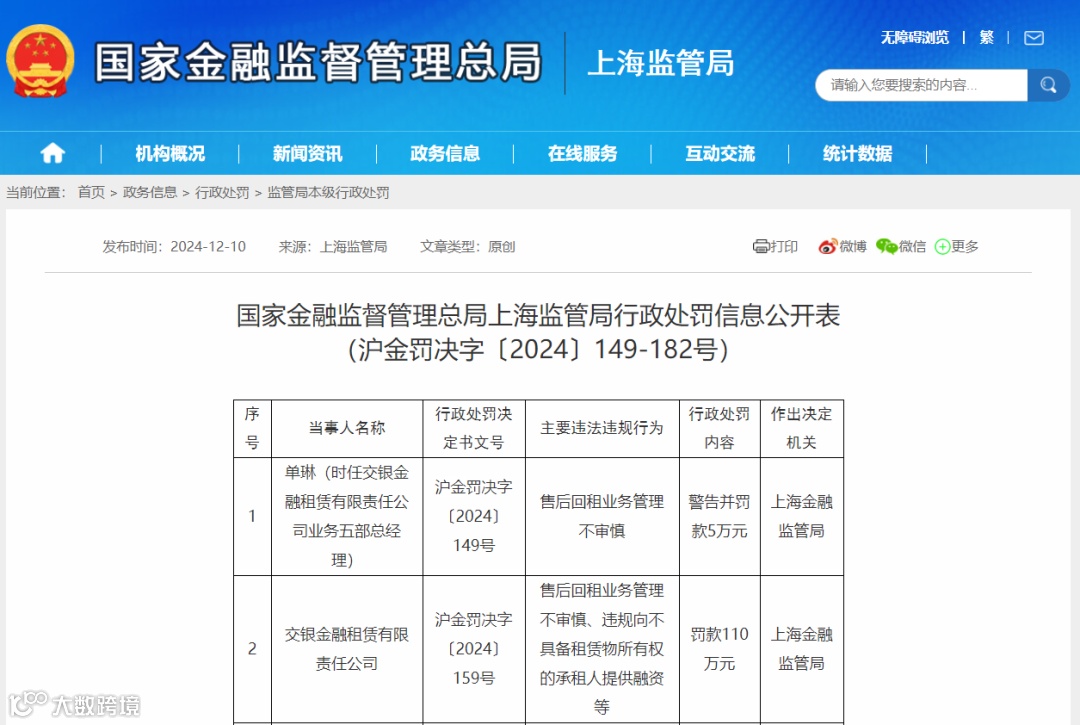The height and width of the screenshot is (725, 1080).
Task: Click the printer icon to print
Action: (x=760, y=246)
